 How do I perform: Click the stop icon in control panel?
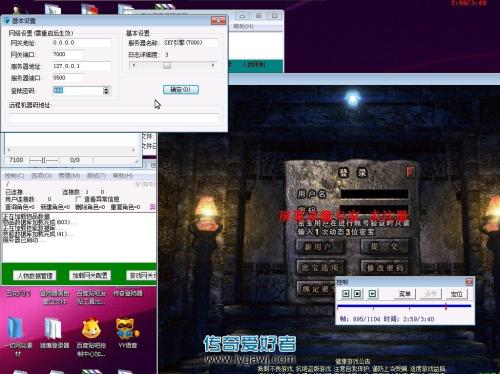pos(357,293)
